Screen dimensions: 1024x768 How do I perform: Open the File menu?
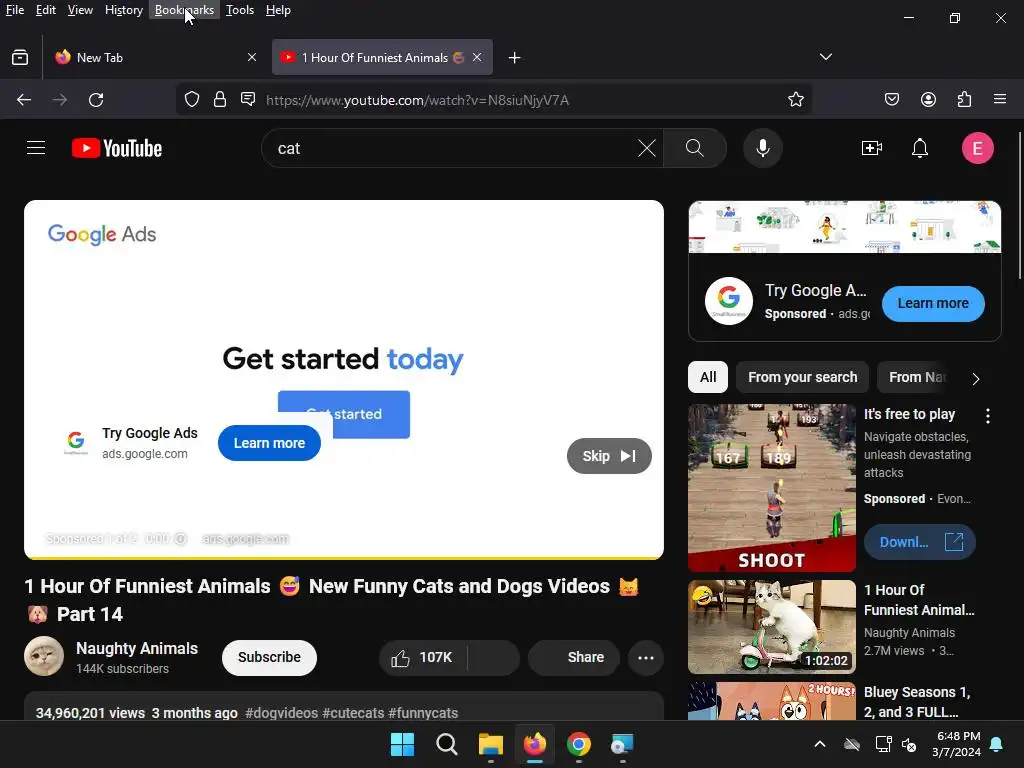tap(15, 10)
